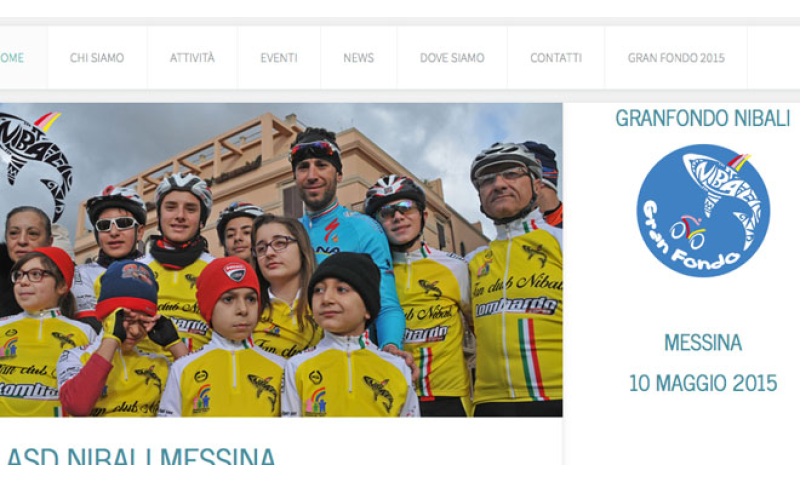Click the bicycle graphic inside the blue logo

pos(688,232)
